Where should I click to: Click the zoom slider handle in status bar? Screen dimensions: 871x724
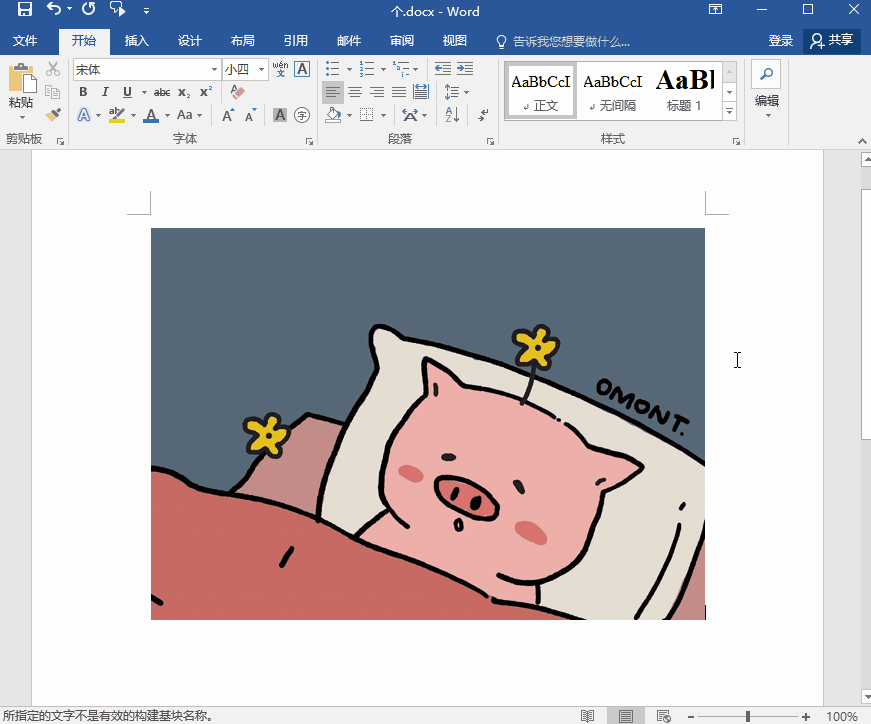point(748,716)
